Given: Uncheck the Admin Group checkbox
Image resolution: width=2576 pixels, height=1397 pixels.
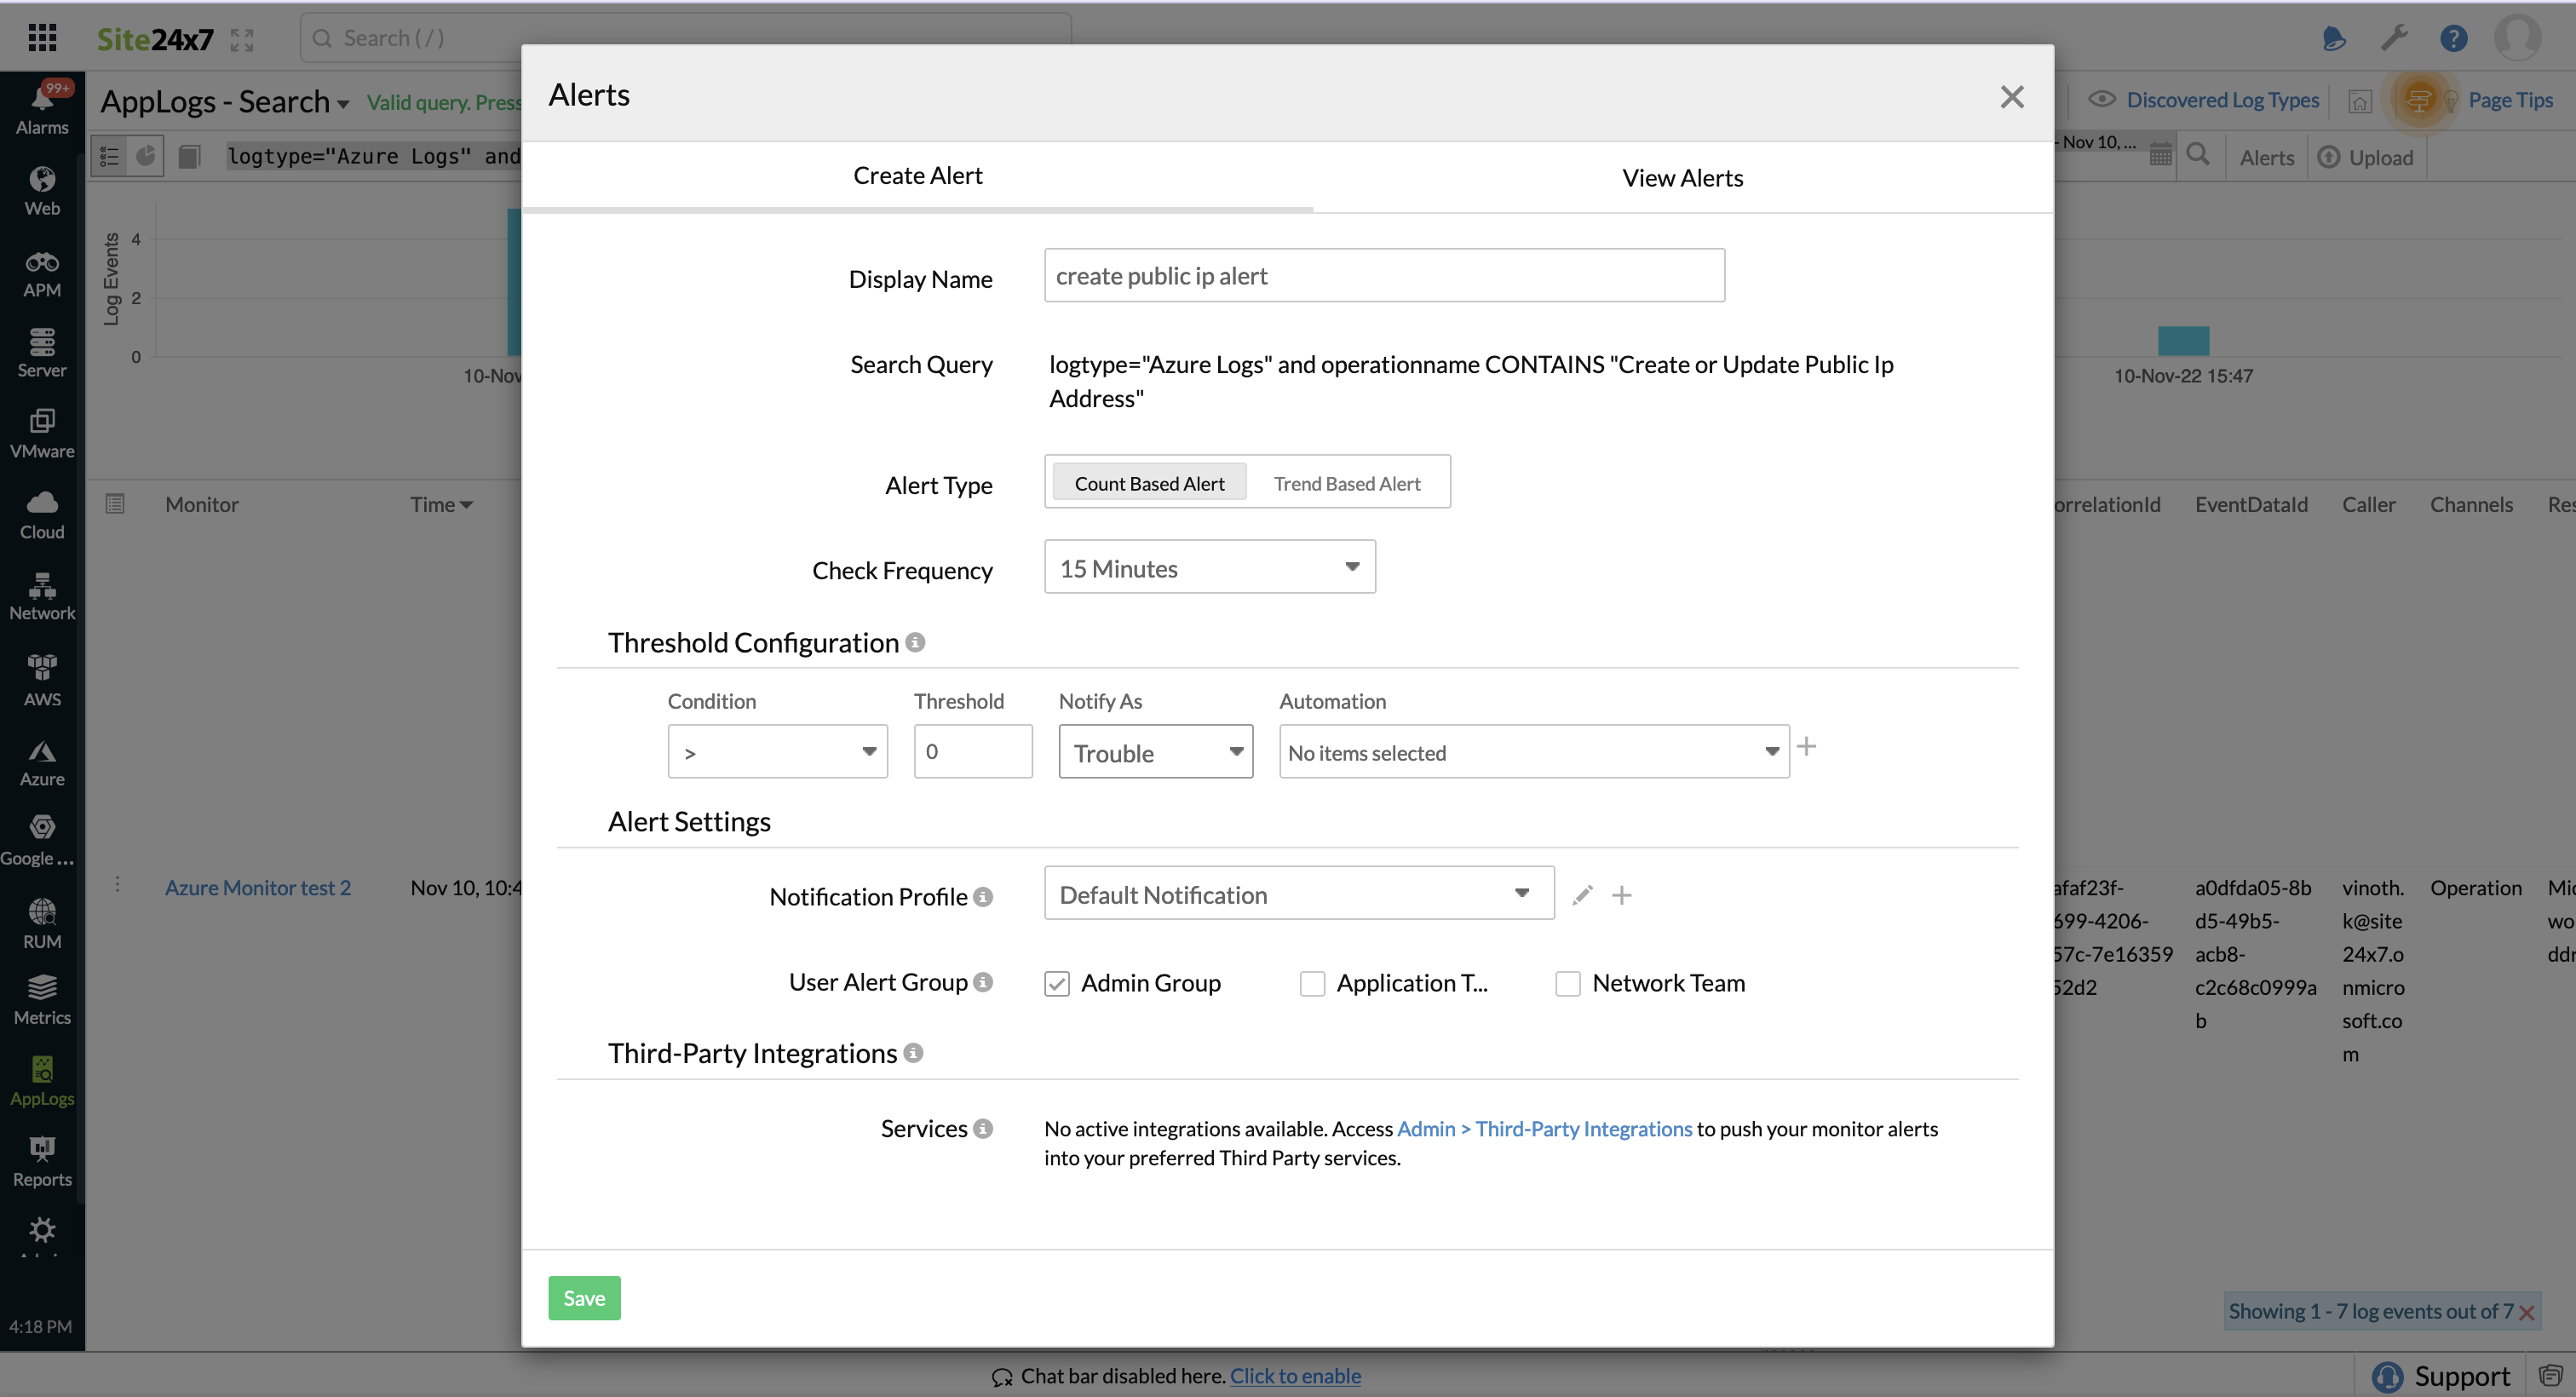Looking at the screenshot, I should (1057, 984).
